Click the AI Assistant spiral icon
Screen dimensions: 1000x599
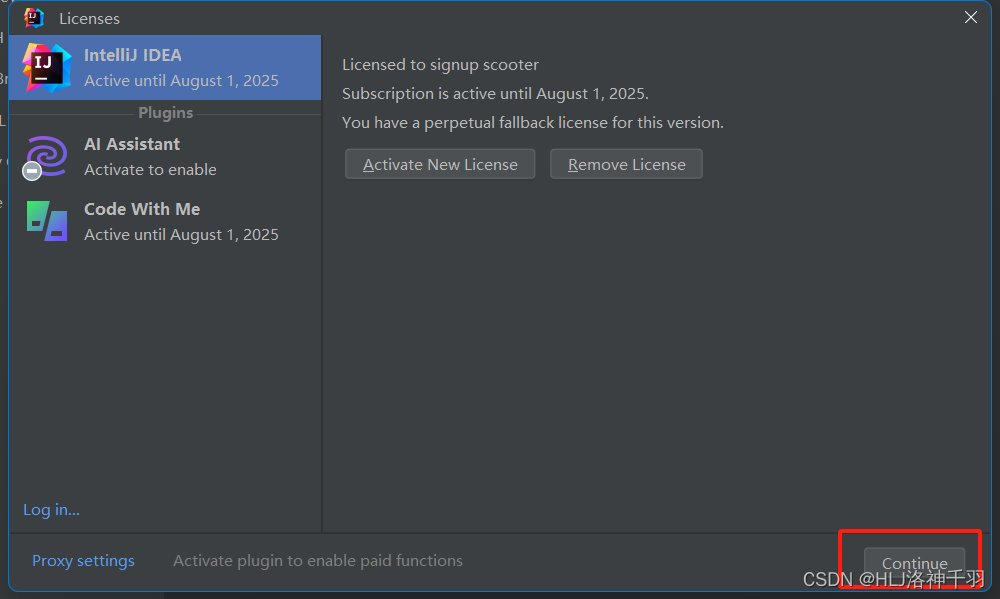click(x=48, y=155)
